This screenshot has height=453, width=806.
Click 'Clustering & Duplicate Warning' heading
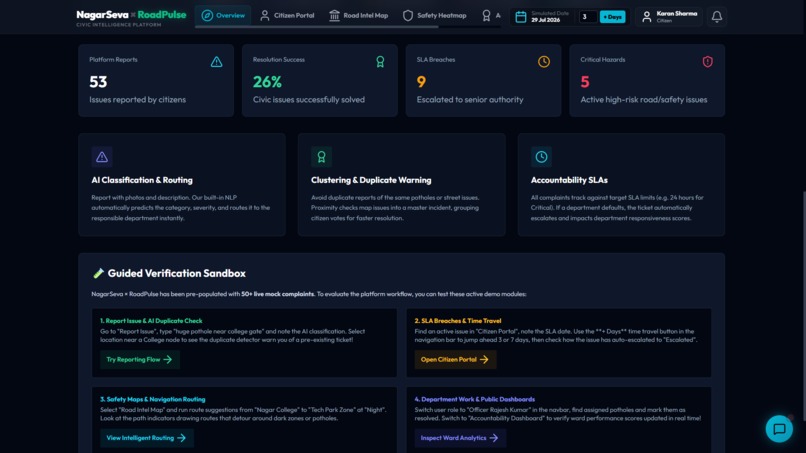371,180
